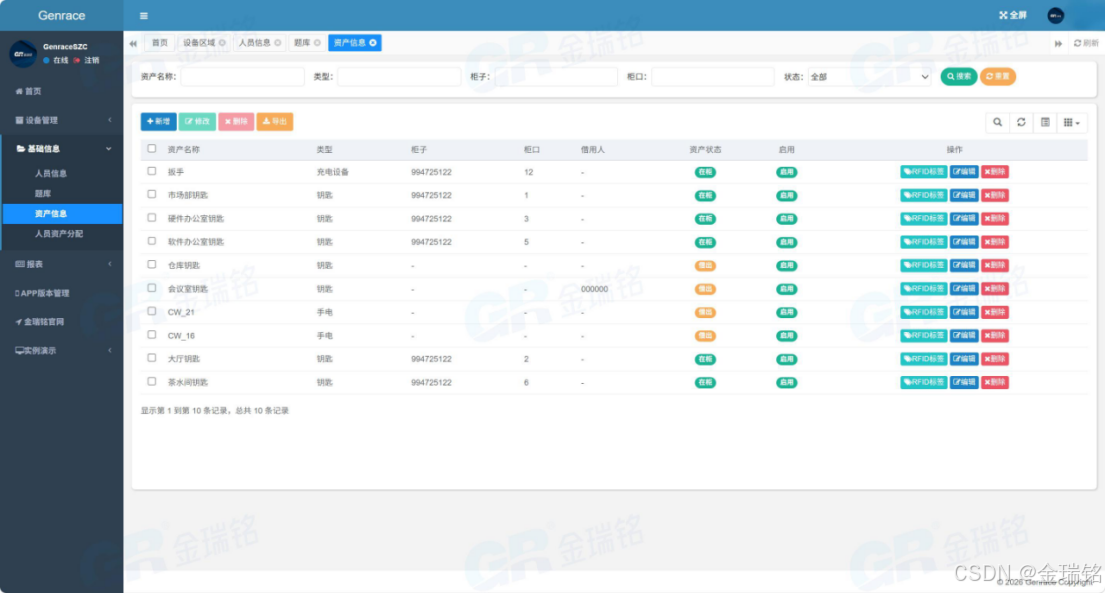The width and height of the screenshot is (1106, 593).
Task: Switch to the 设备区域 tab
Action: tap(203, 43)
